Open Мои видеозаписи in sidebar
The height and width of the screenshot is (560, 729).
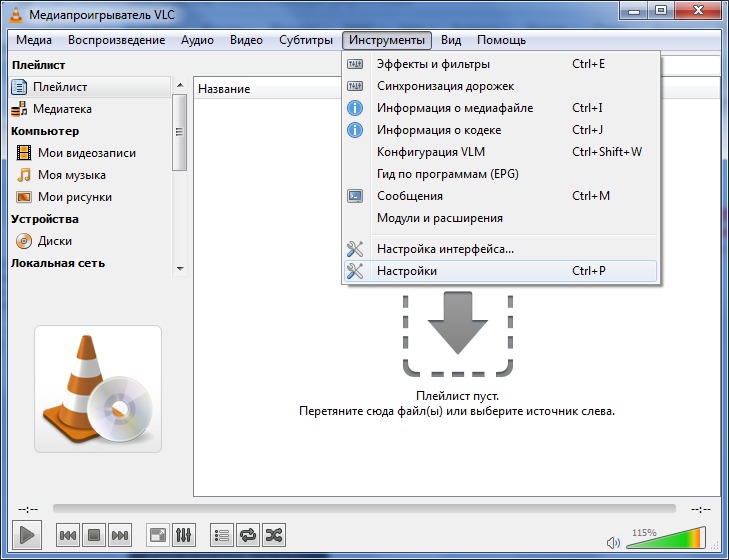90,153
